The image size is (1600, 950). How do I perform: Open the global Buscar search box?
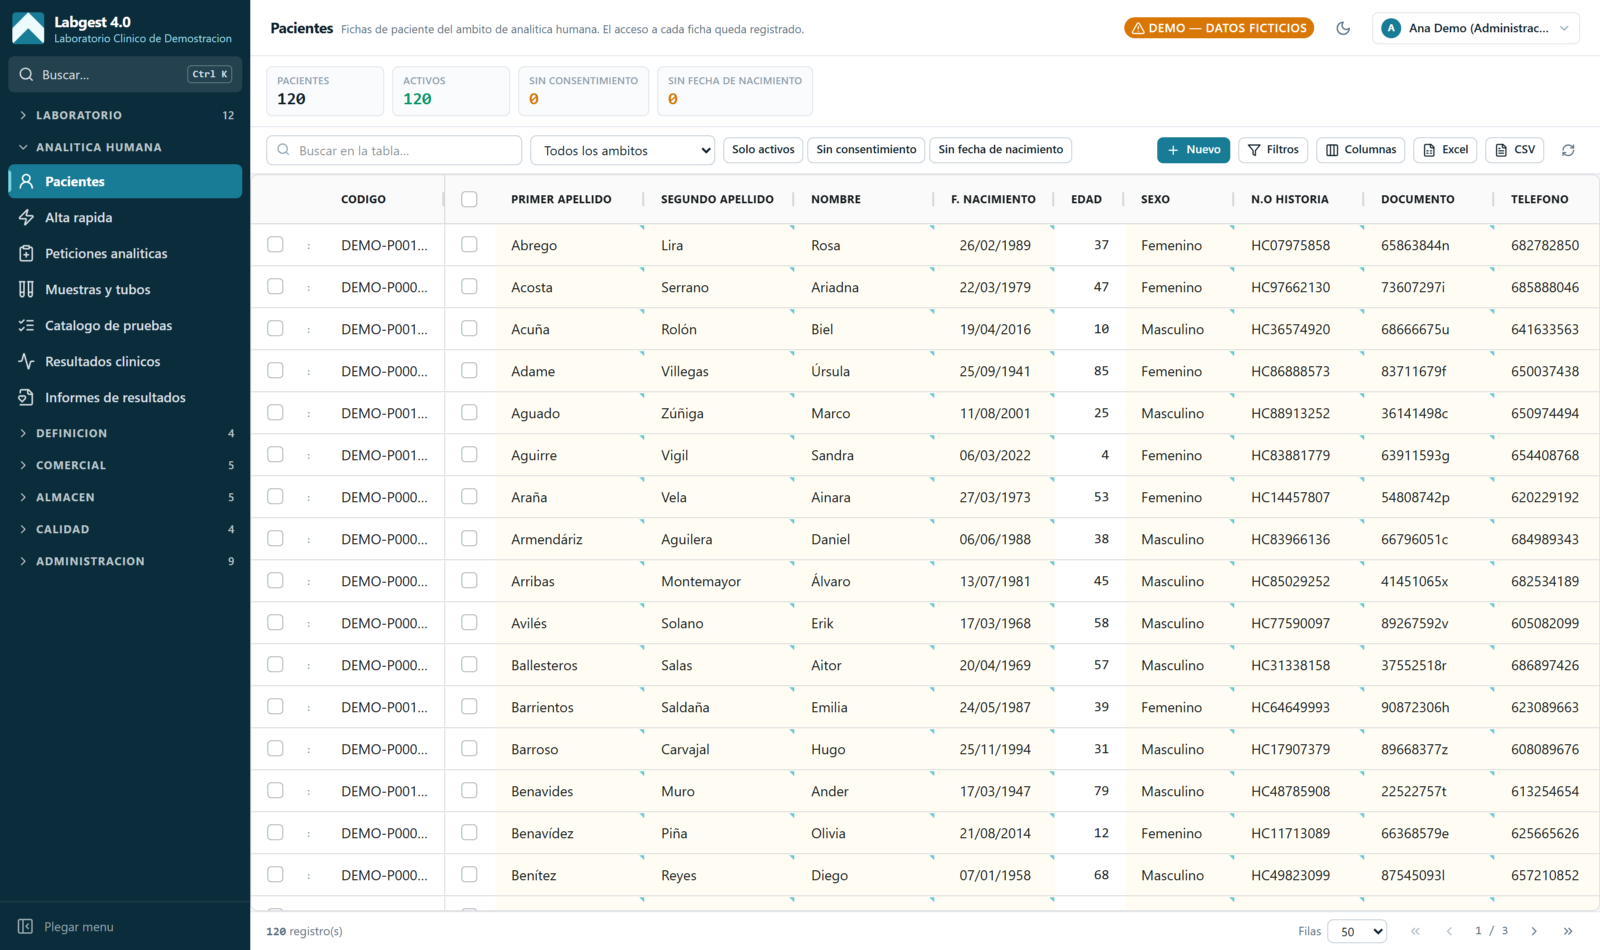(125, 74)
